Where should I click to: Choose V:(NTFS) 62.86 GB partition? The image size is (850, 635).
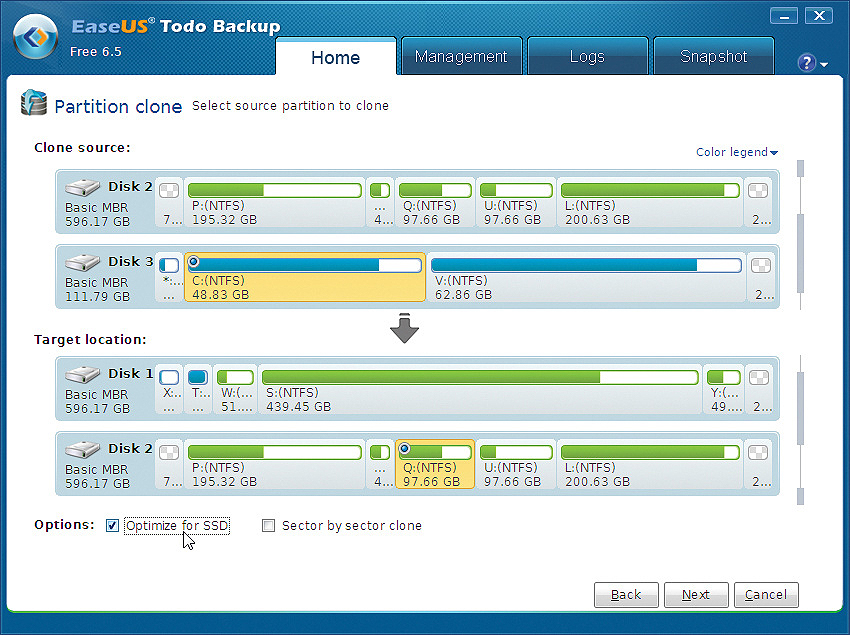[586, 277]
